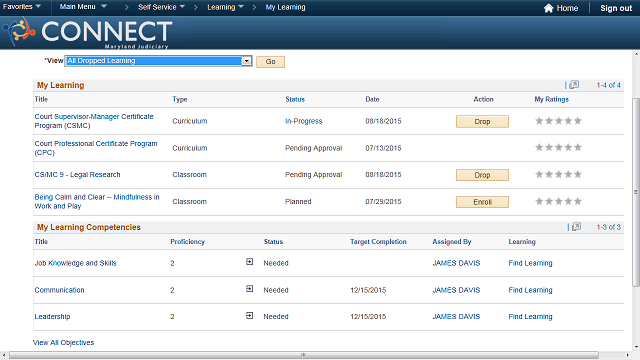Click the Go button
640x360 pixels.
270,62
